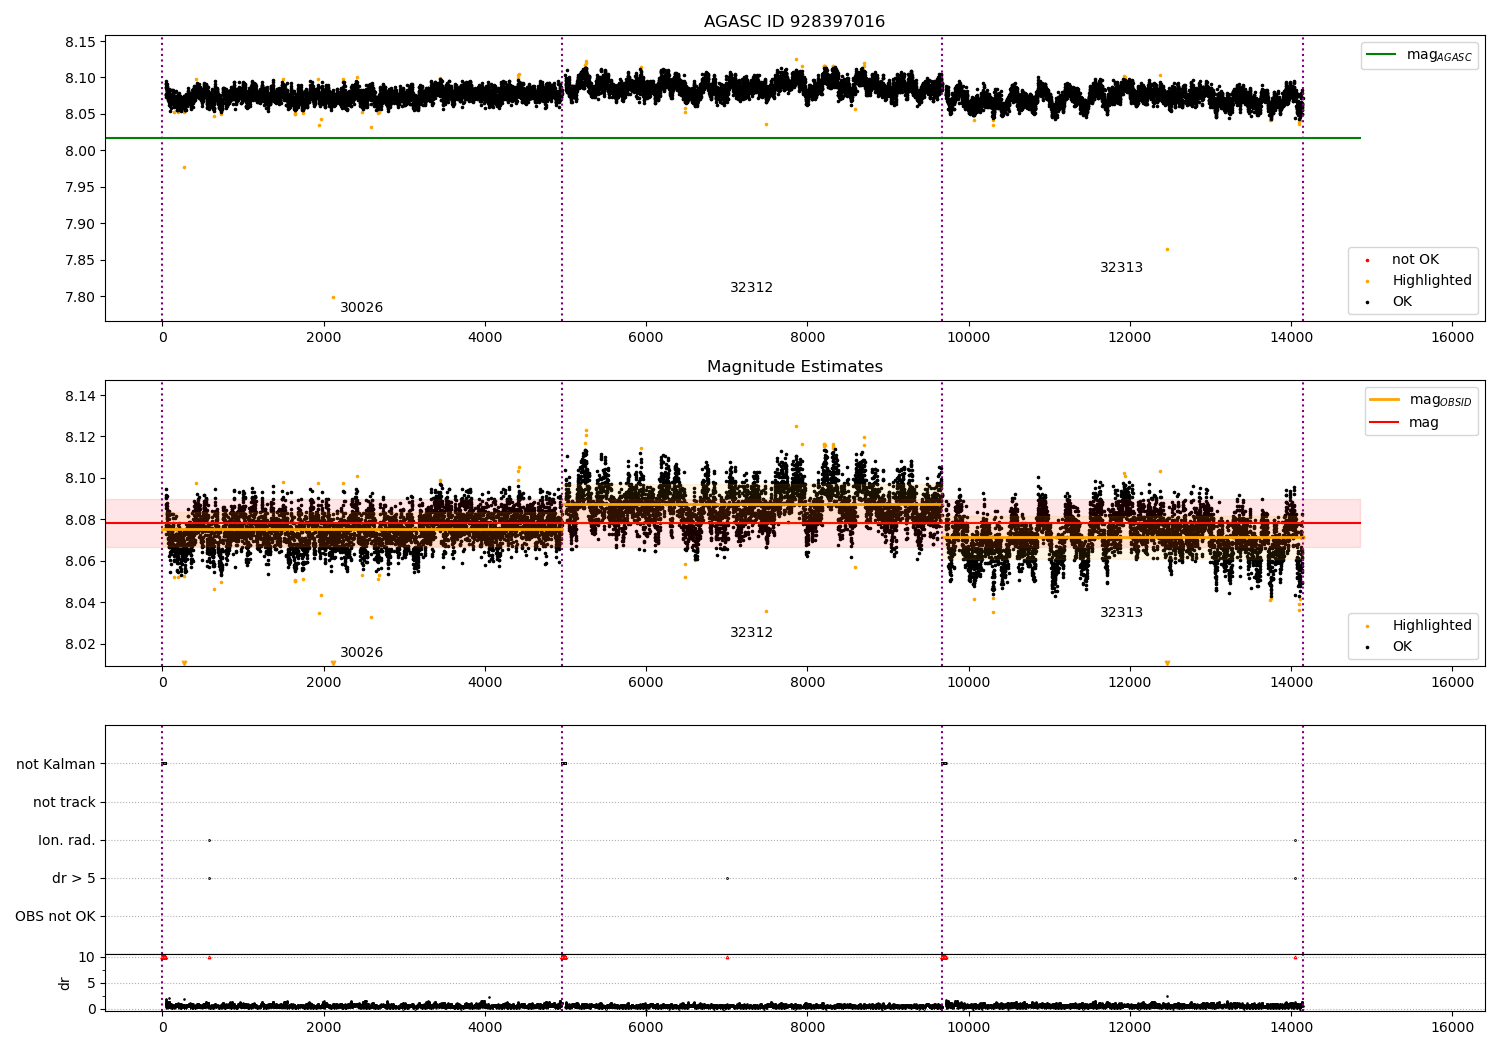Click the red 'not OK' legend marker
This screenshot has width=1500, height=1050.
[x=1367, y=260]
